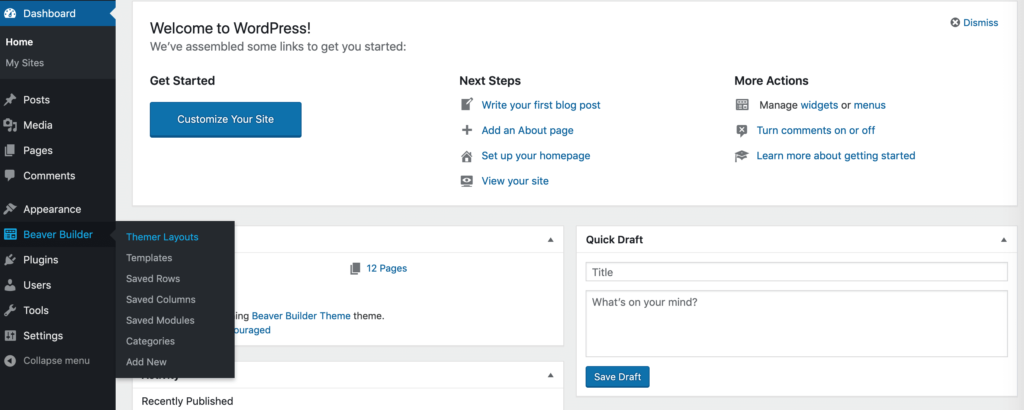
Task: Click the Dashboard gauge icon in sidebar
Action: click(x=10, y=13)
